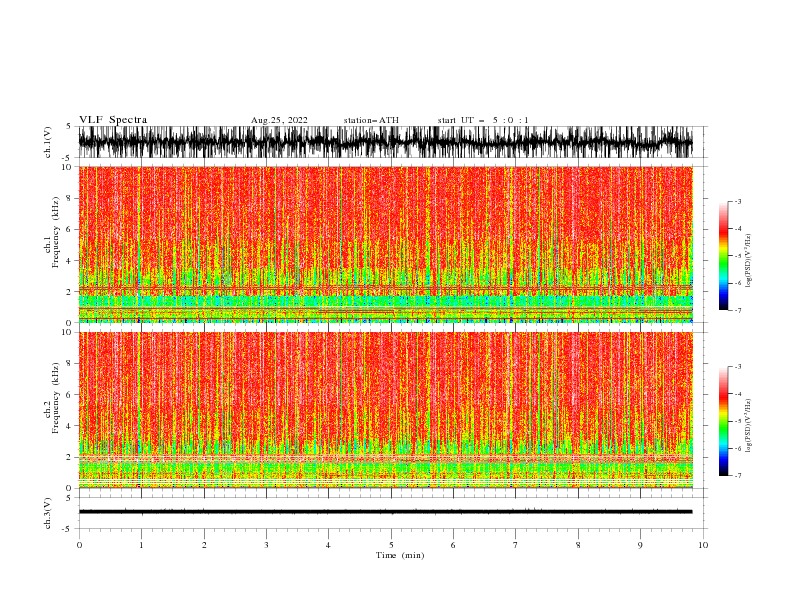Click the time axis tick label "6"
Image resolution: width=792 pixels, height=612 pixels.
click(453, 545)
